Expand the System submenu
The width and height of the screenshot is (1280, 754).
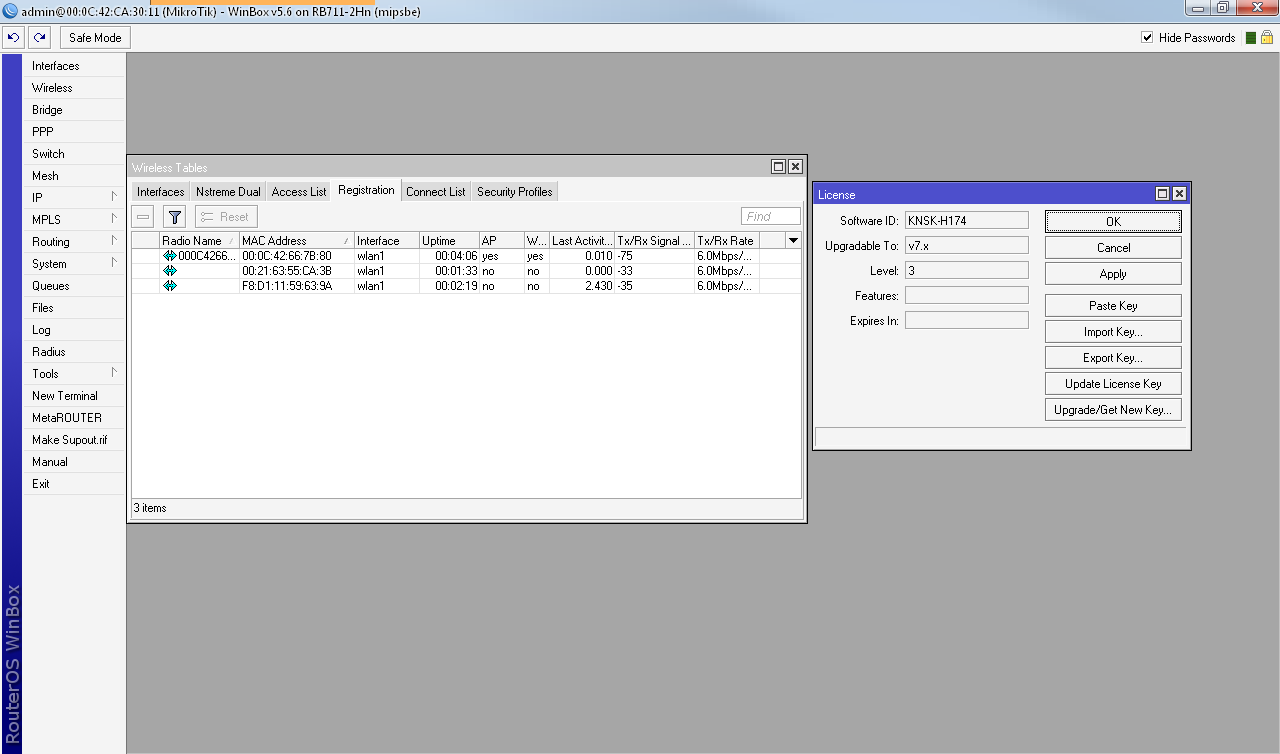point(73,264)
